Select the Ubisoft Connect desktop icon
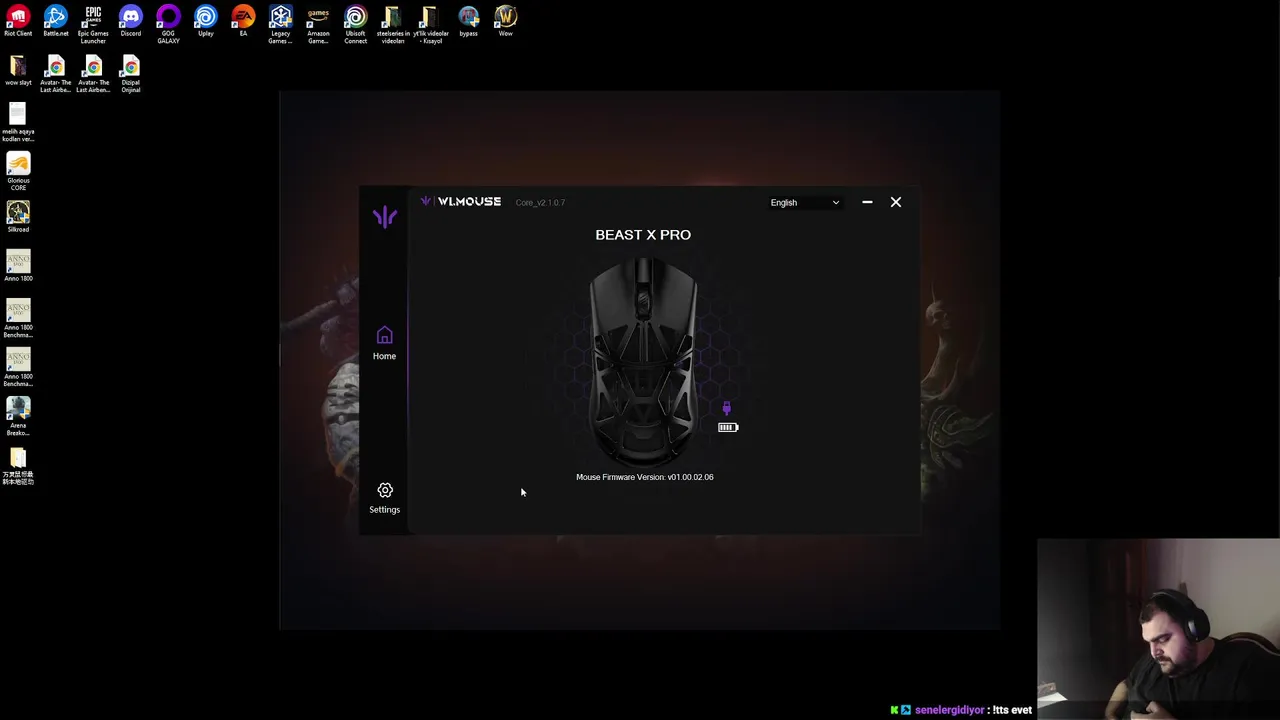 point(356,25)
